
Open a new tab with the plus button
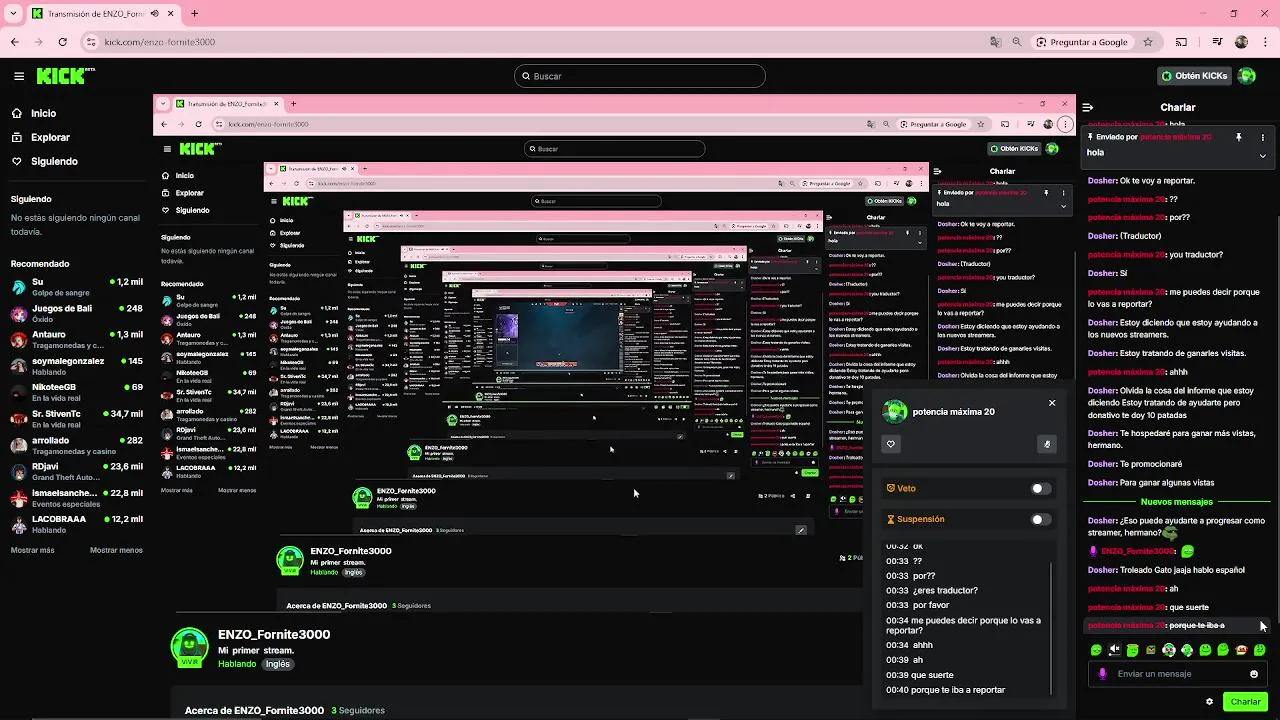194,14
